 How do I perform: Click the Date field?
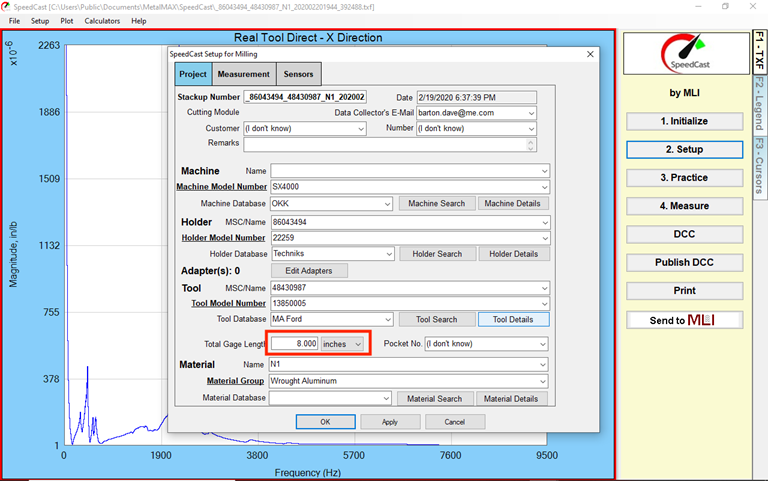point(476,97)
